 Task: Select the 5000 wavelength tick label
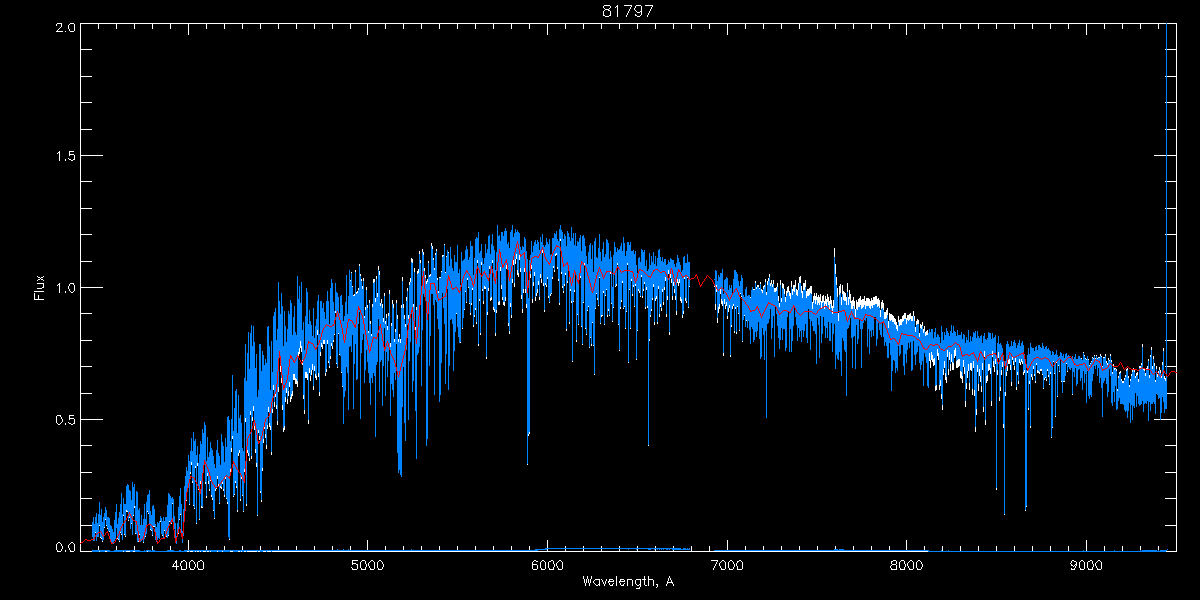[x=367, y=564]
